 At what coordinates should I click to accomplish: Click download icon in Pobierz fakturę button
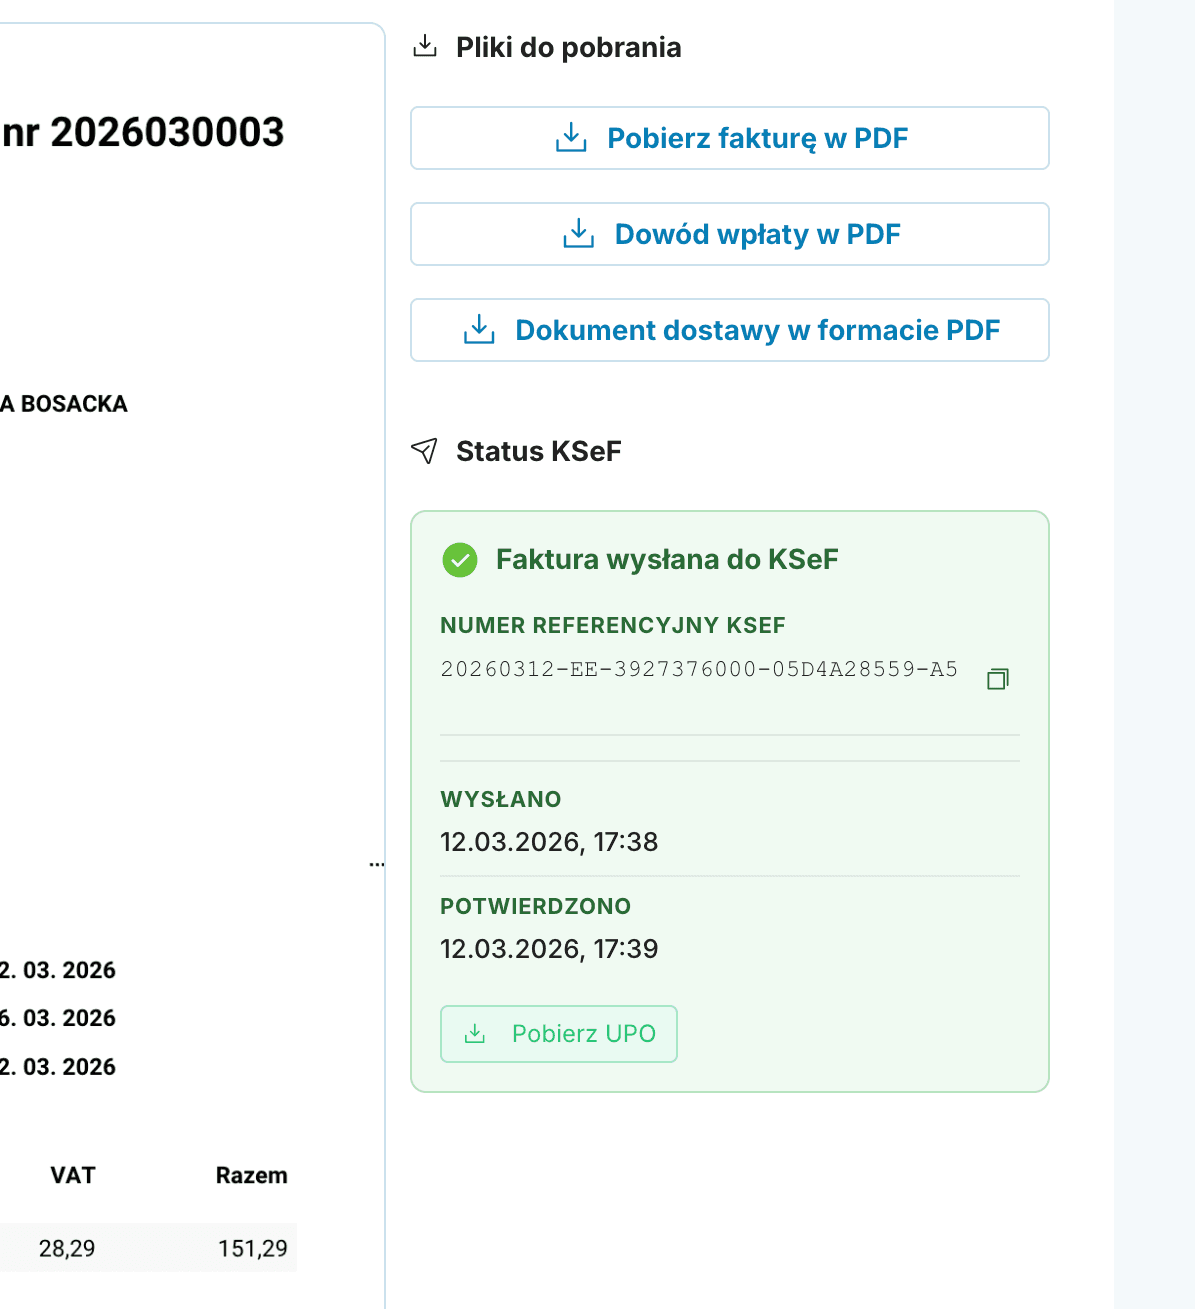571,138
